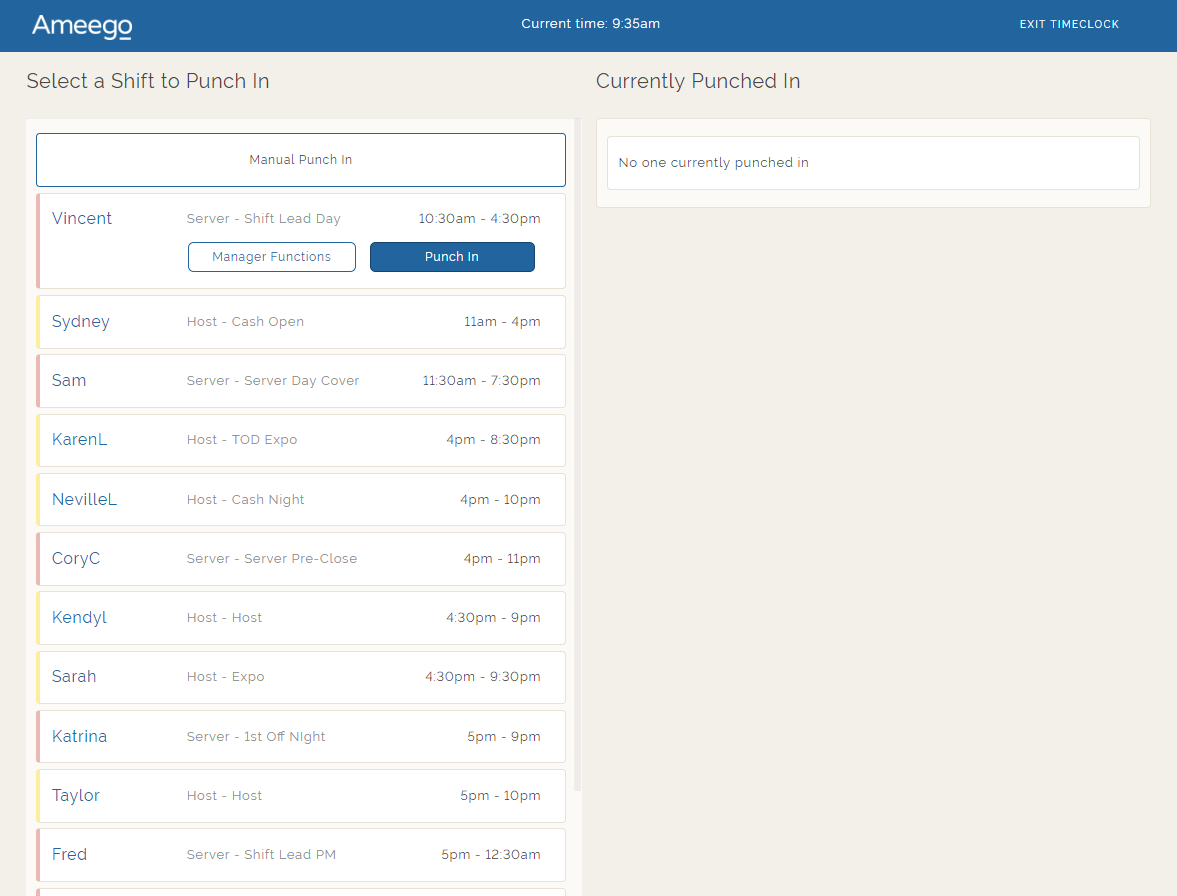Open Manual Punch In
Image resolution: width=1177 pixels, height=896 pixels.
[300, 160]
